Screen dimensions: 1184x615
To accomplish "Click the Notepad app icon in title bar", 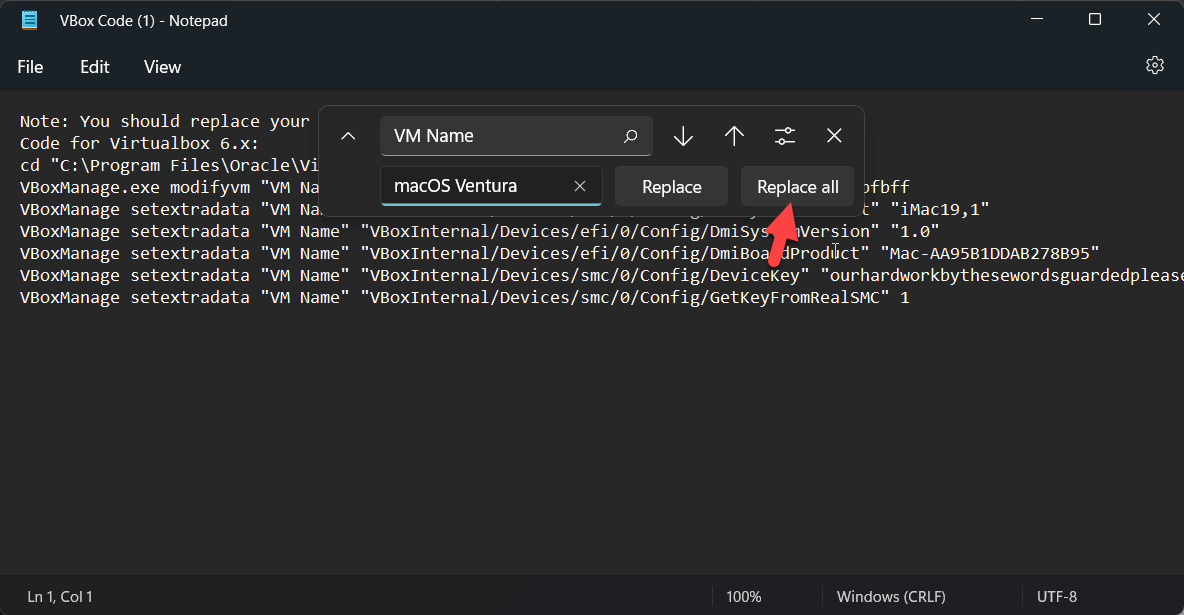I will tap(29, 20).
